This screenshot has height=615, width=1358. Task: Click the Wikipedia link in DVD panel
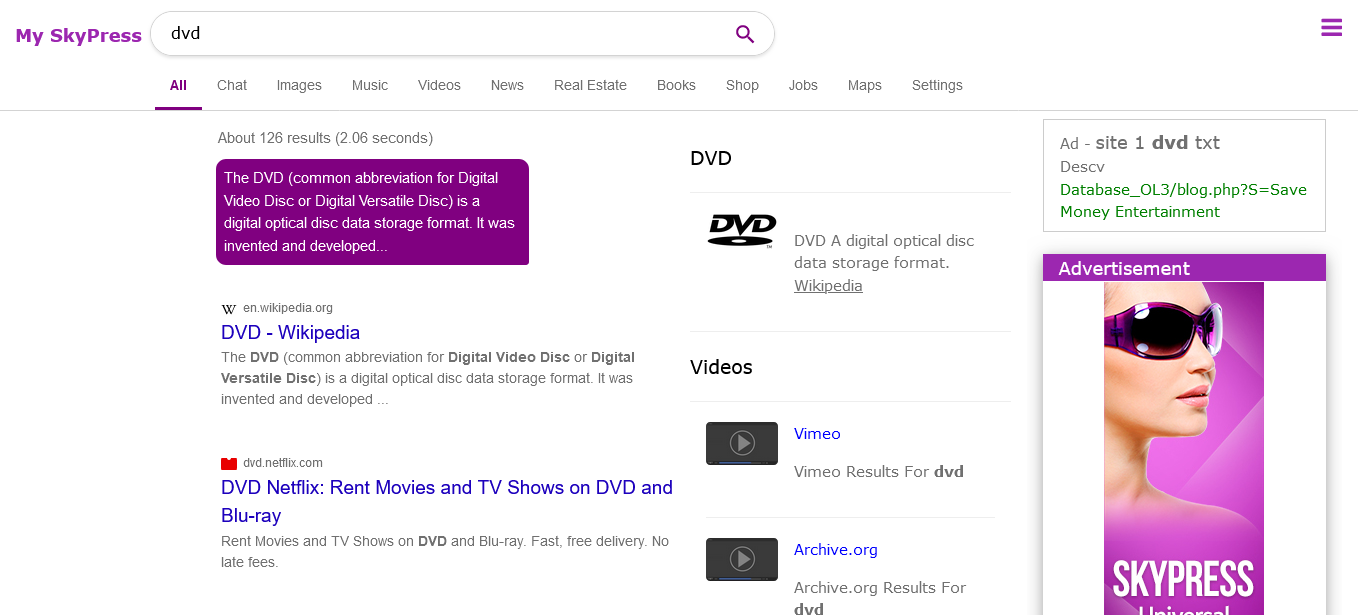pyautogui.click(x=828, y=286)
